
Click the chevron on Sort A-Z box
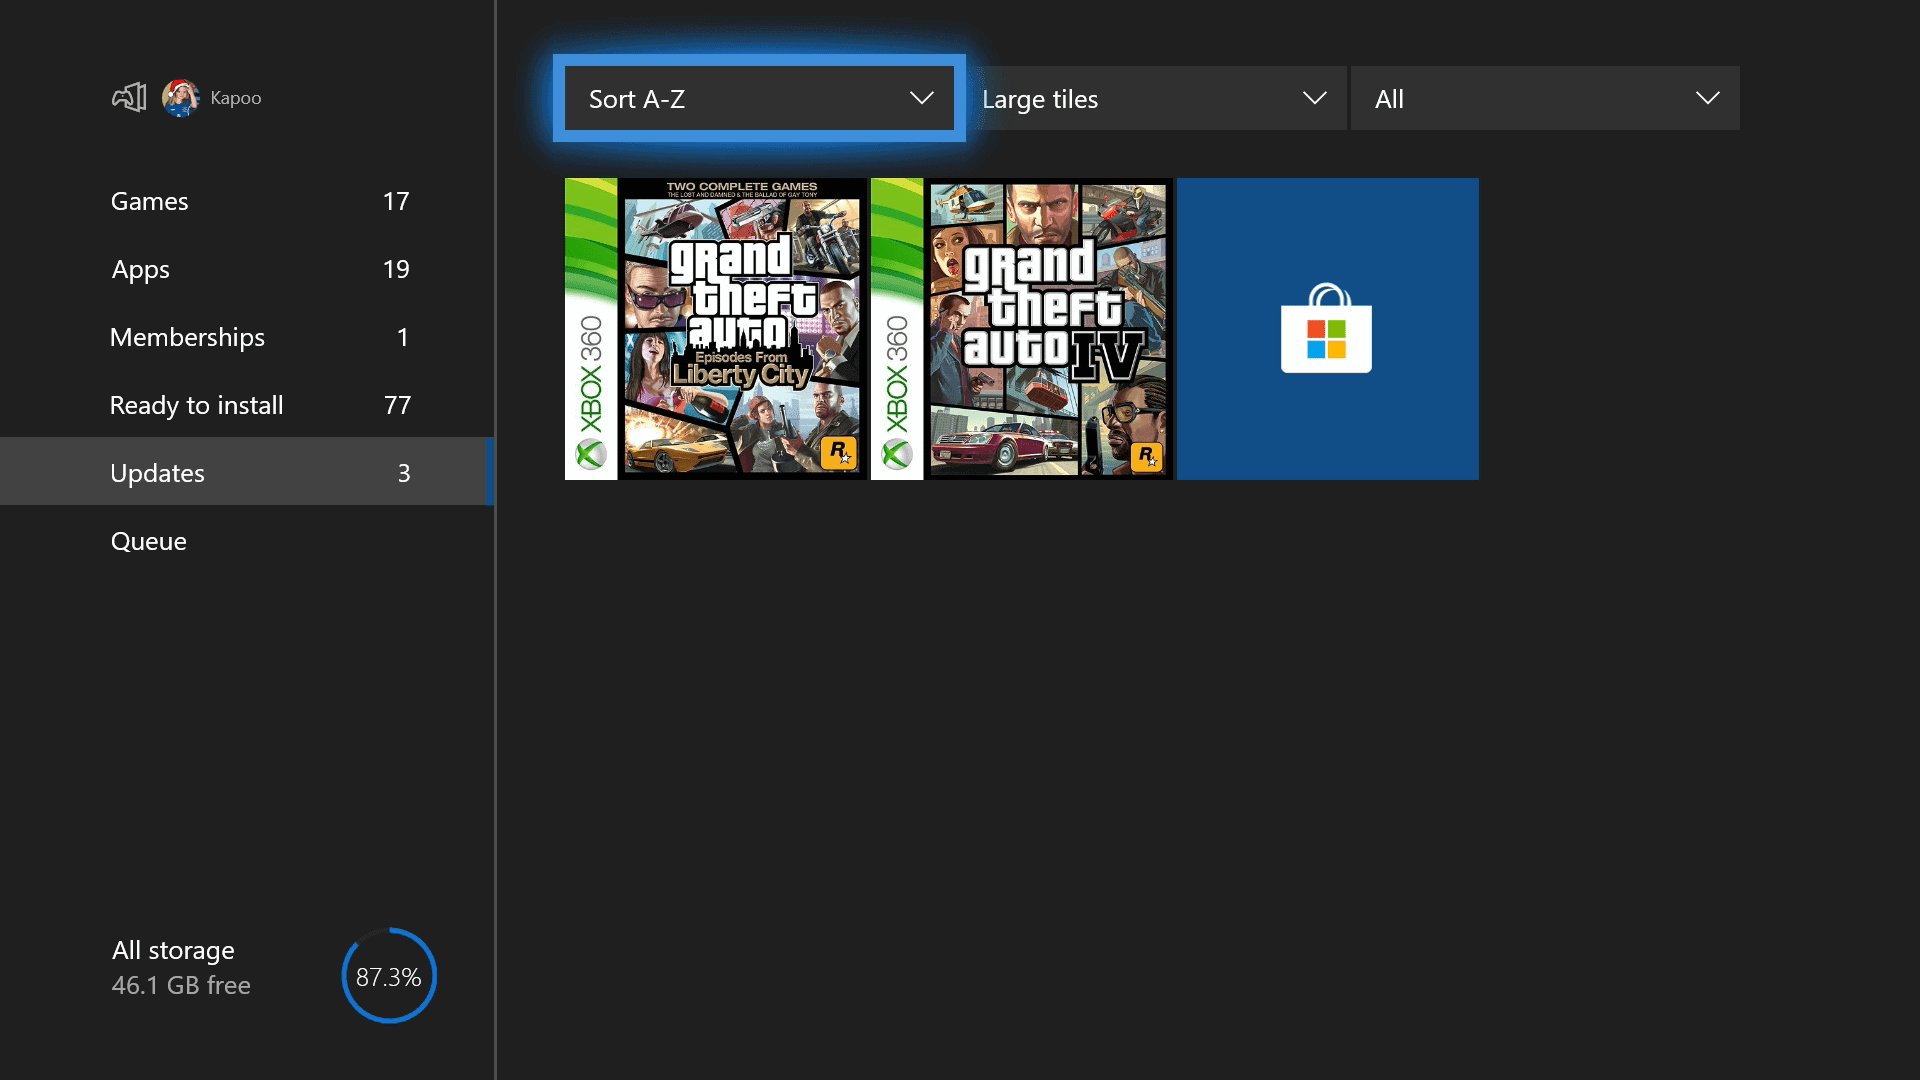pos(922,98)
